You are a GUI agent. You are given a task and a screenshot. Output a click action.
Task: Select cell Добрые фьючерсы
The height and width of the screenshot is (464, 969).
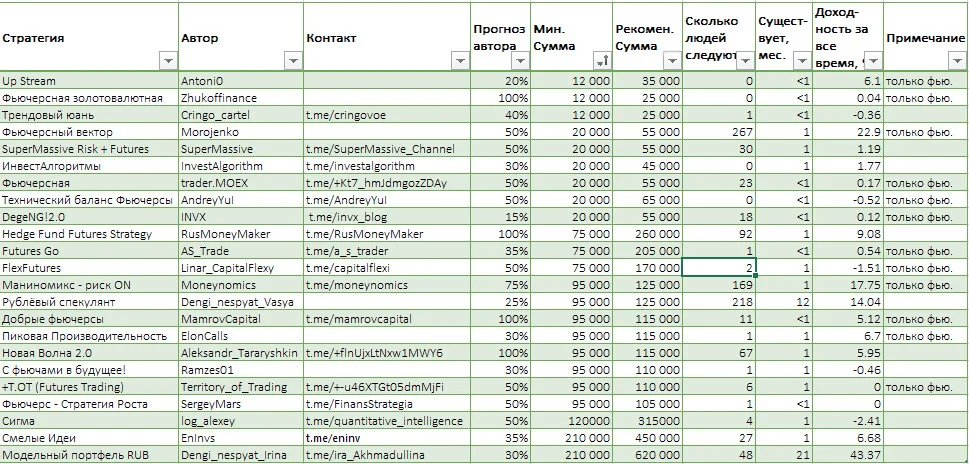[89, 319]
